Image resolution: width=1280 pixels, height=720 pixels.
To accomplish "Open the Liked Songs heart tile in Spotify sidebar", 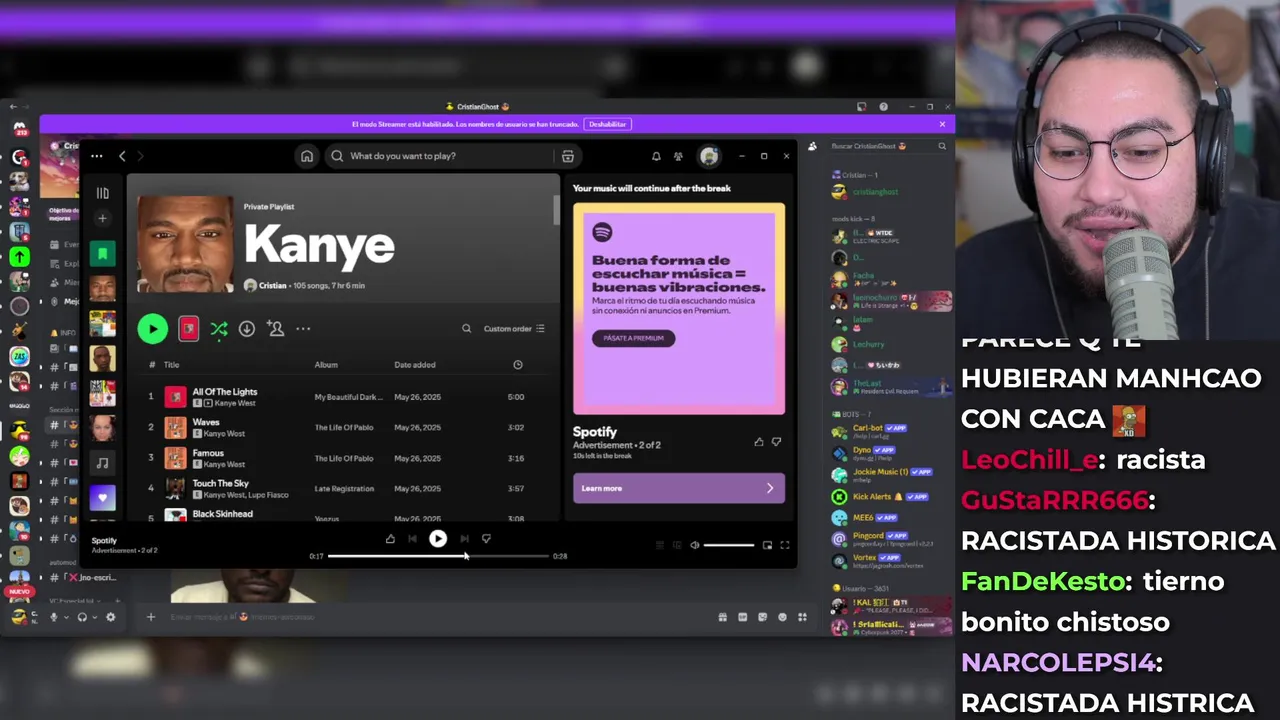I will [x=102, y=497].
